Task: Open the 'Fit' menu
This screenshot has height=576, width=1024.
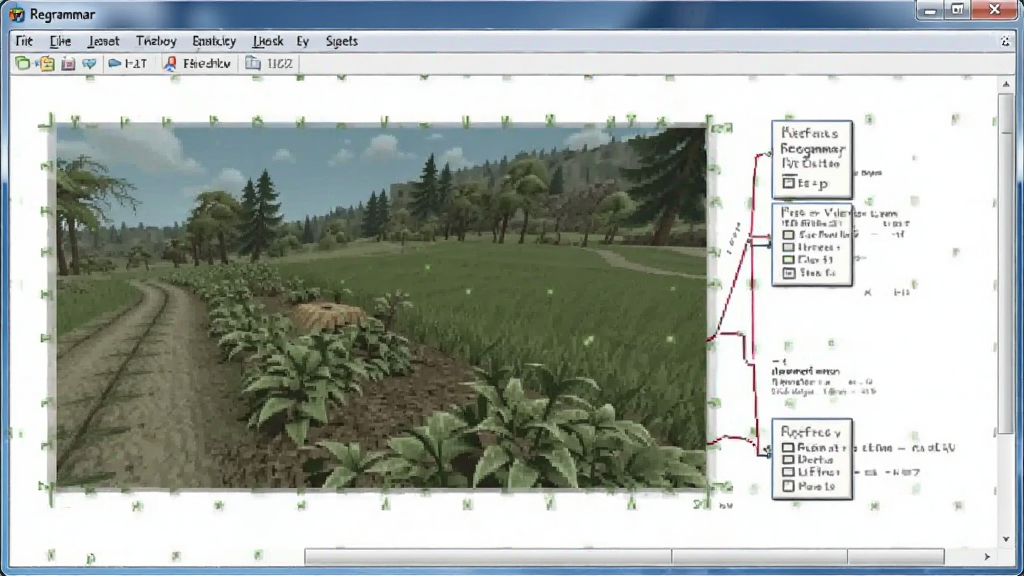Action: (24, 41)
